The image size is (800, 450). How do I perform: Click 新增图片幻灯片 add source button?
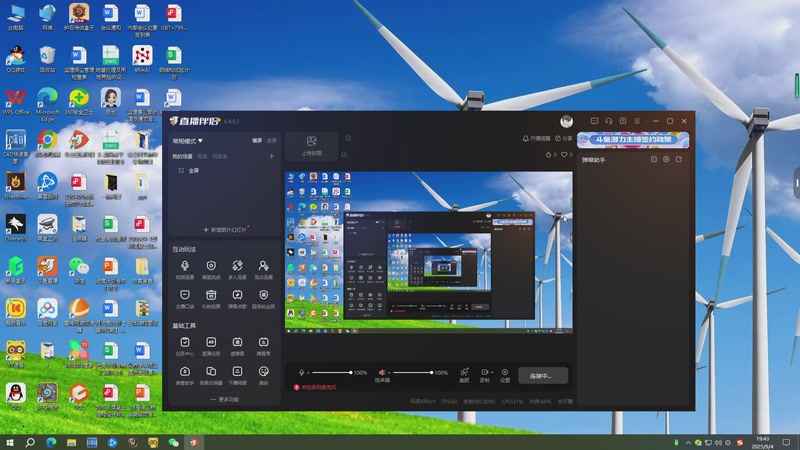(x=224, y=230)
